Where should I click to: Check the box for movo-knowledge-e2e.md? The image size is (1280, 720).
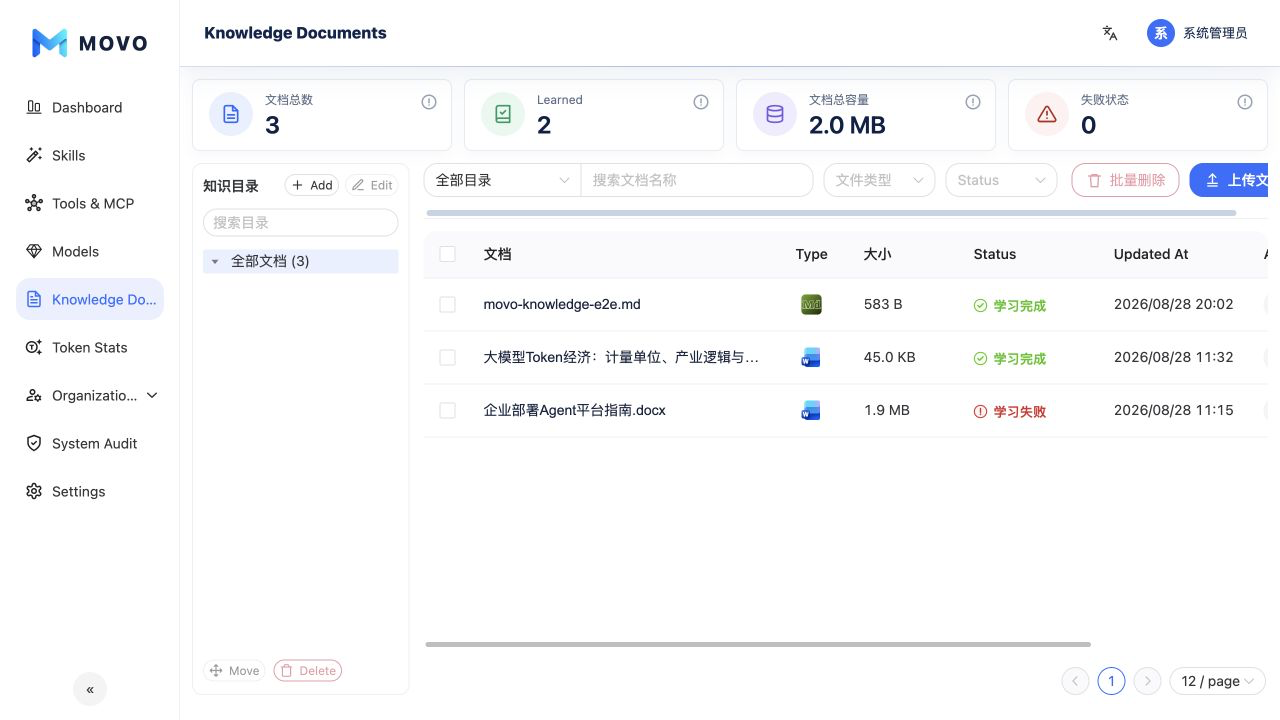pyautogui.click(x=447, y=304)
